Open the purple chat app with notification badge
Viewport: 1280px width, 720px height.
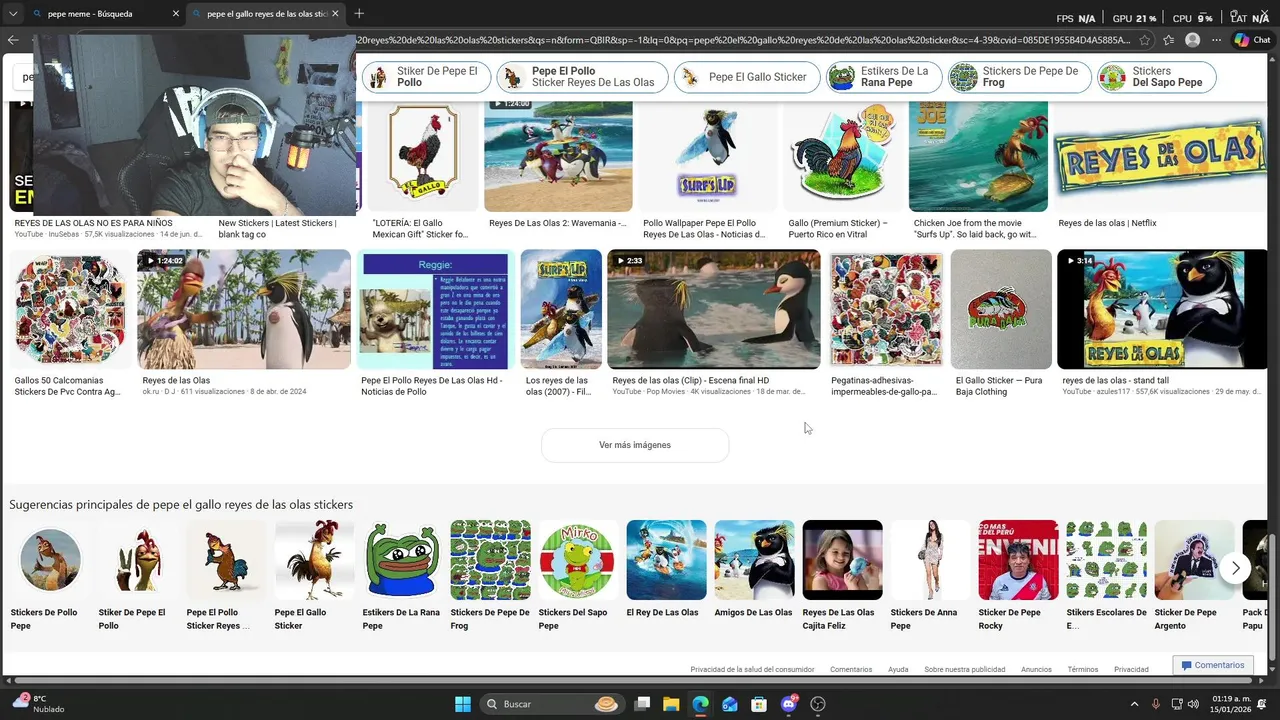[789, 704]
